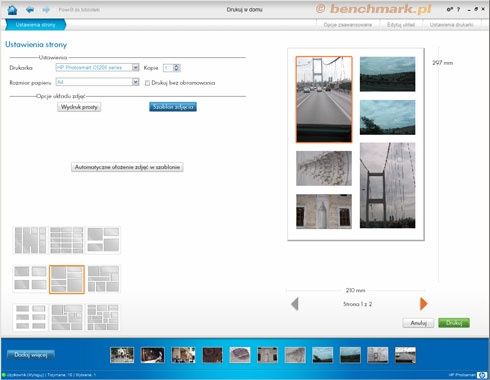Select the orange-bordered bridge road preview photo
The width and height of the screenshot is (490, 380).
[x=324, y=99]
